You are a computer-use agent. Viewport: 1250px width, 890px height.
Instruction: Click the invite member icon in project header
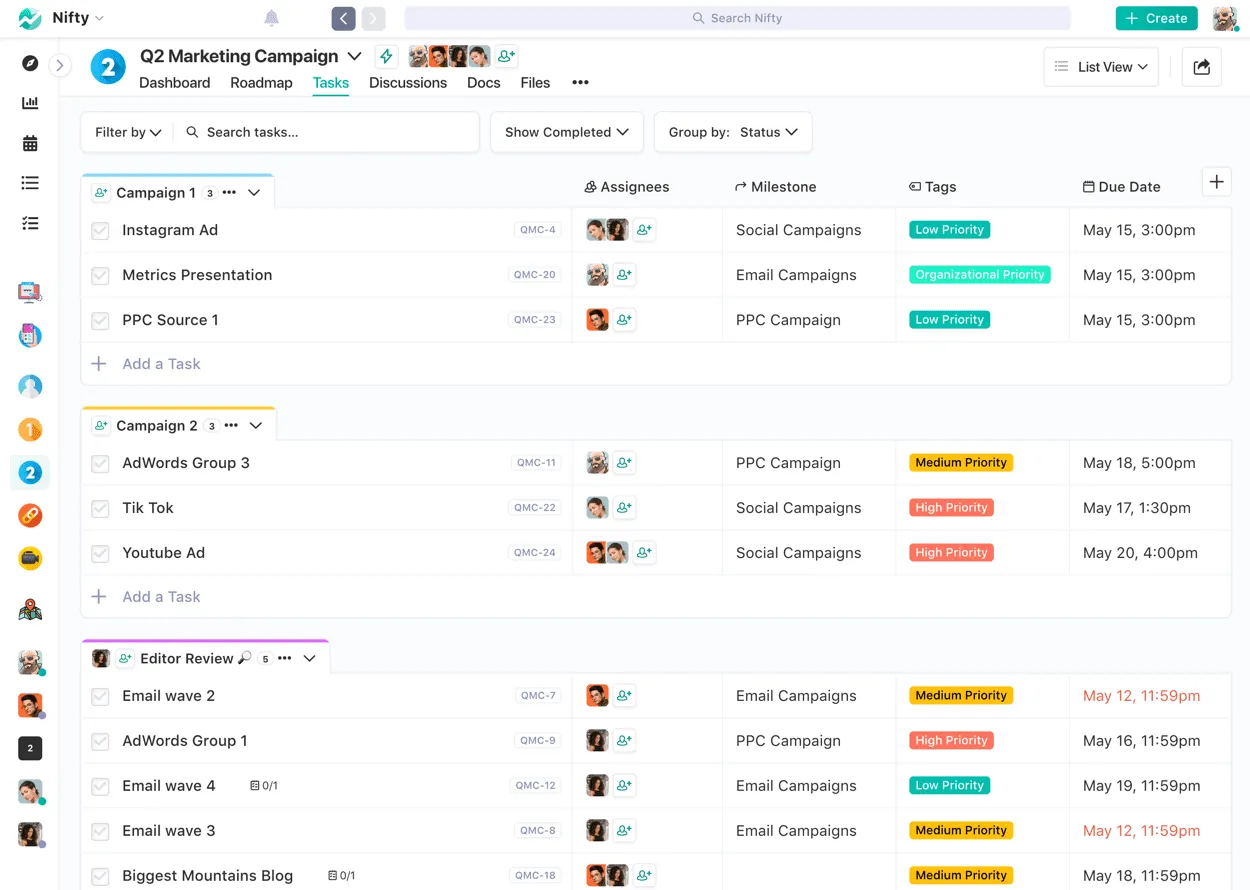pyautogui.click(x=505, y=56)
